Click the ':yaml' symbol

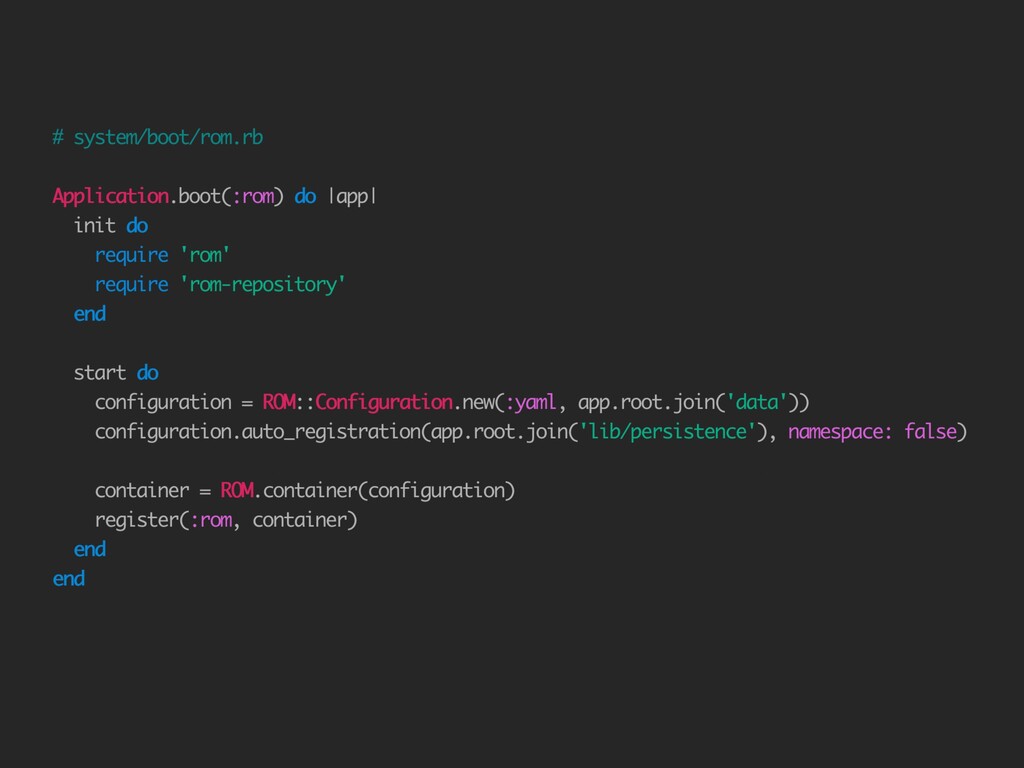(531, 402)
